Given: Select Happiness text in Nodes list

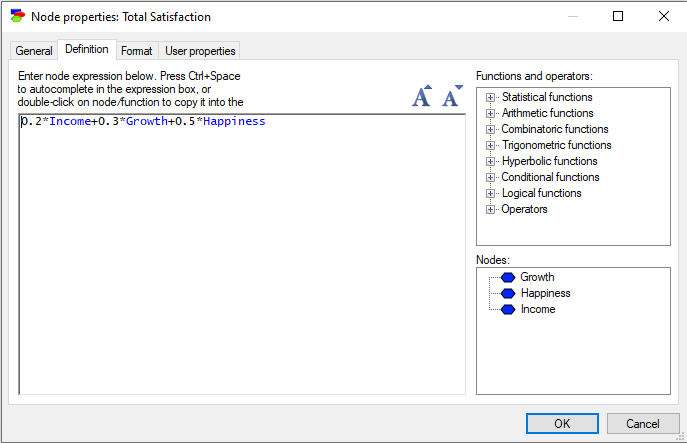Looking at the screenshot, I should (x=545, y=293).
